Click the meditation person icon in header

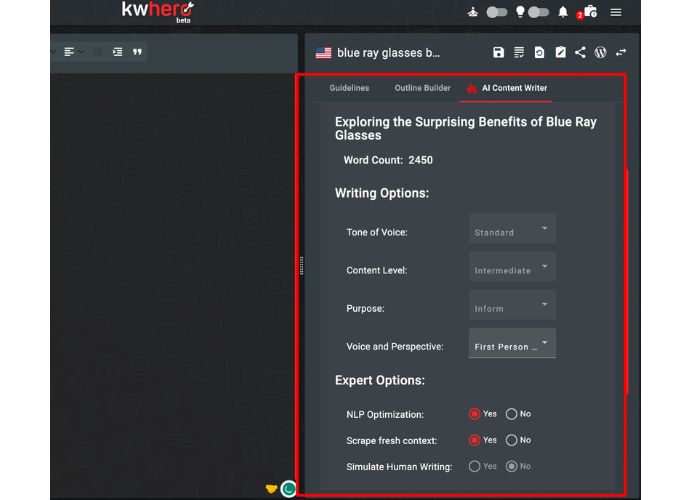473,12
